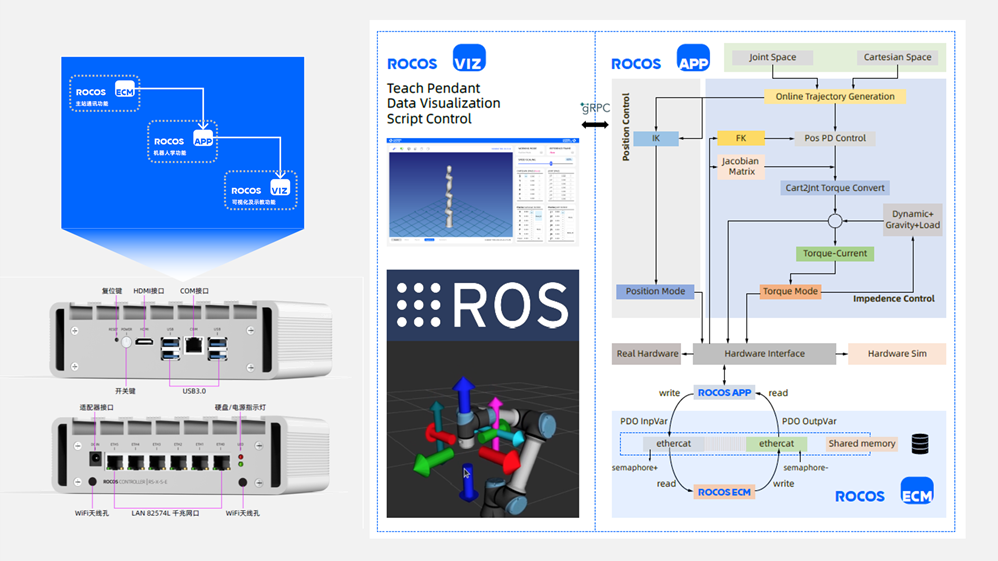Click the Position Control vertical label
The image size is (998, 561).
(x=626, y=127)
